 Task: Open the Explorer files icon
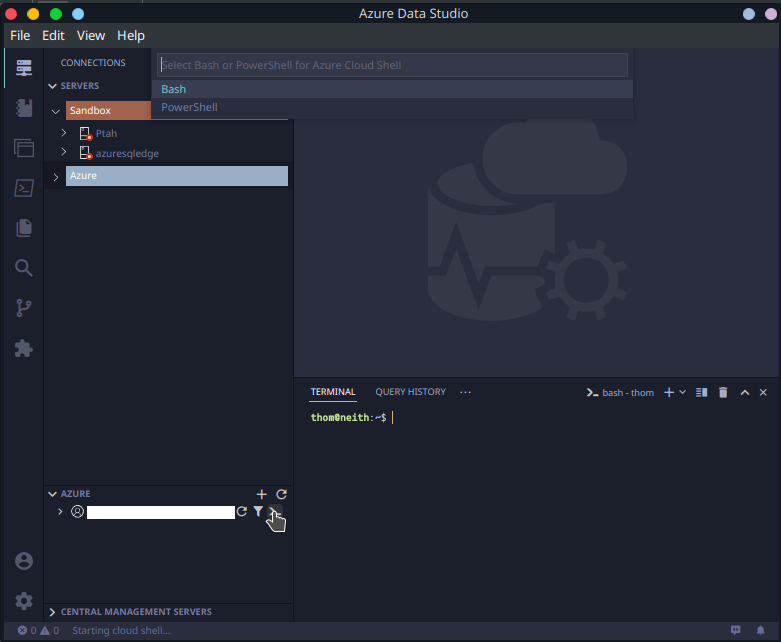click(23, 228)
